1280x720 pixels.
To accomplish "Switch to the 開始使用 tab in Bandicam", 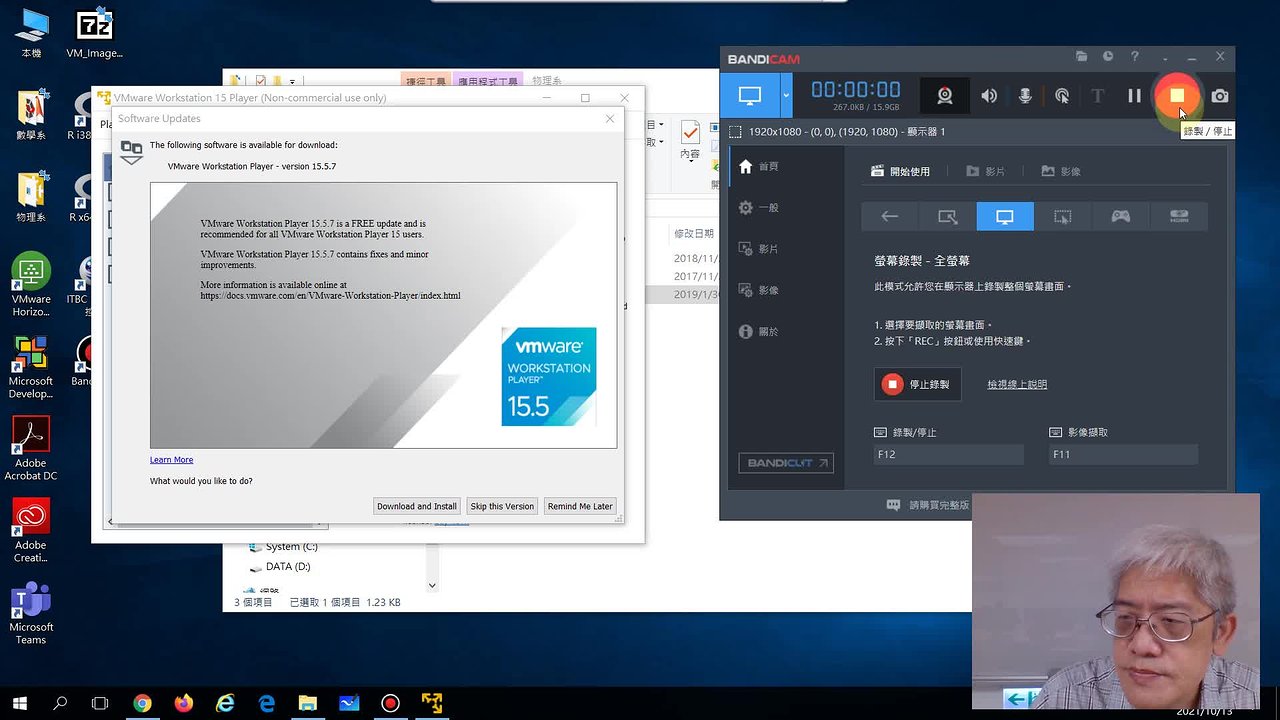I will 900,171.
